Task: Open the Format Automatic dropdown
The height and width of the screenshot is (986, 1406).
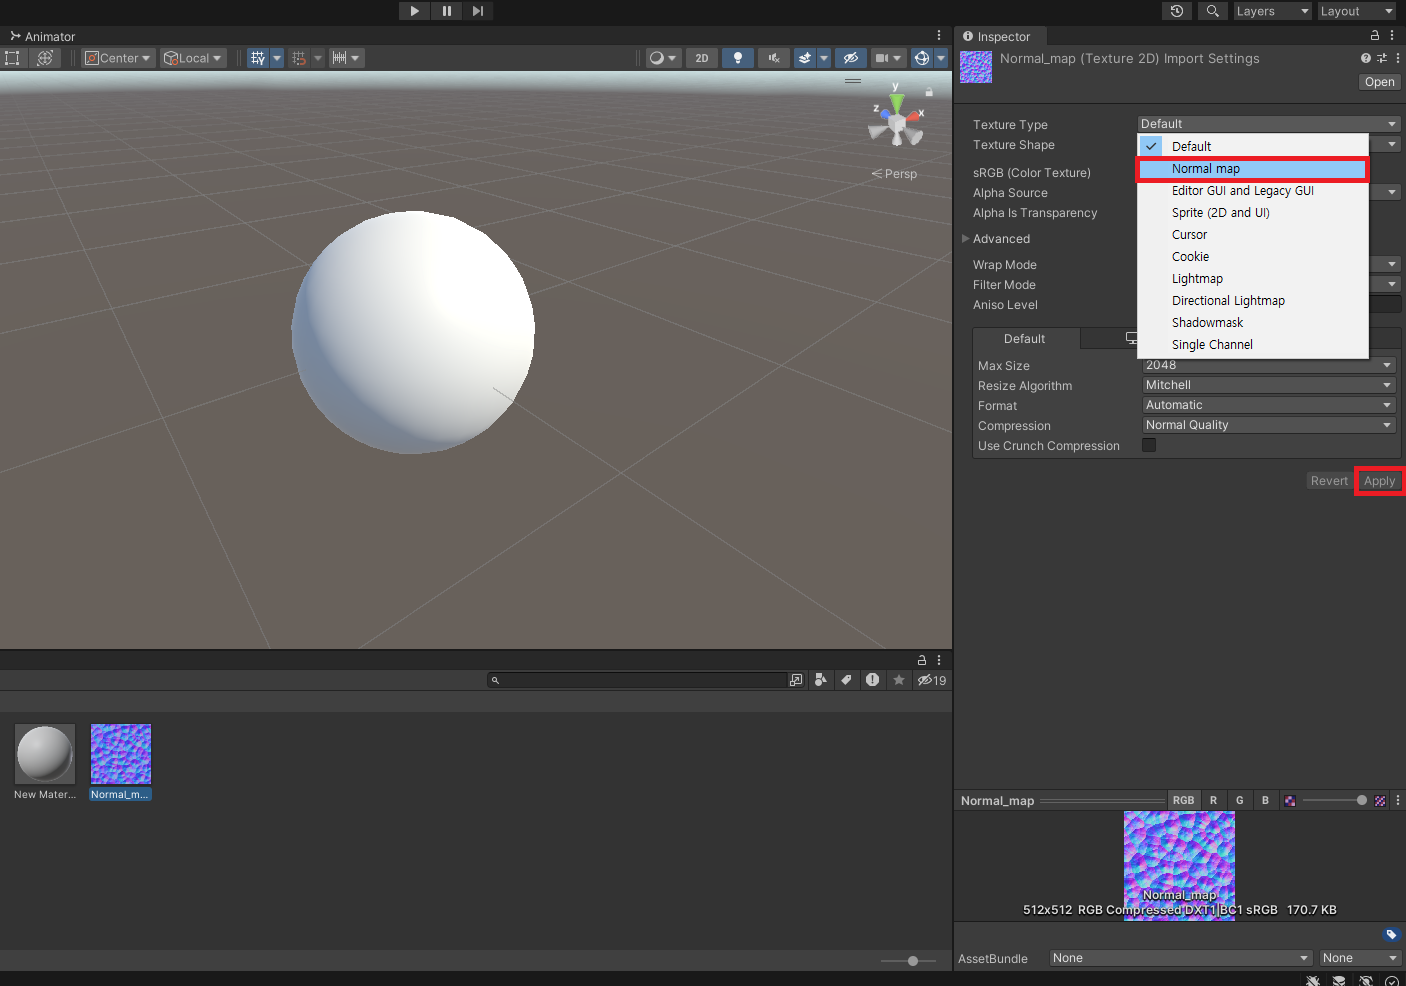Action: (x=1268, y=405)
